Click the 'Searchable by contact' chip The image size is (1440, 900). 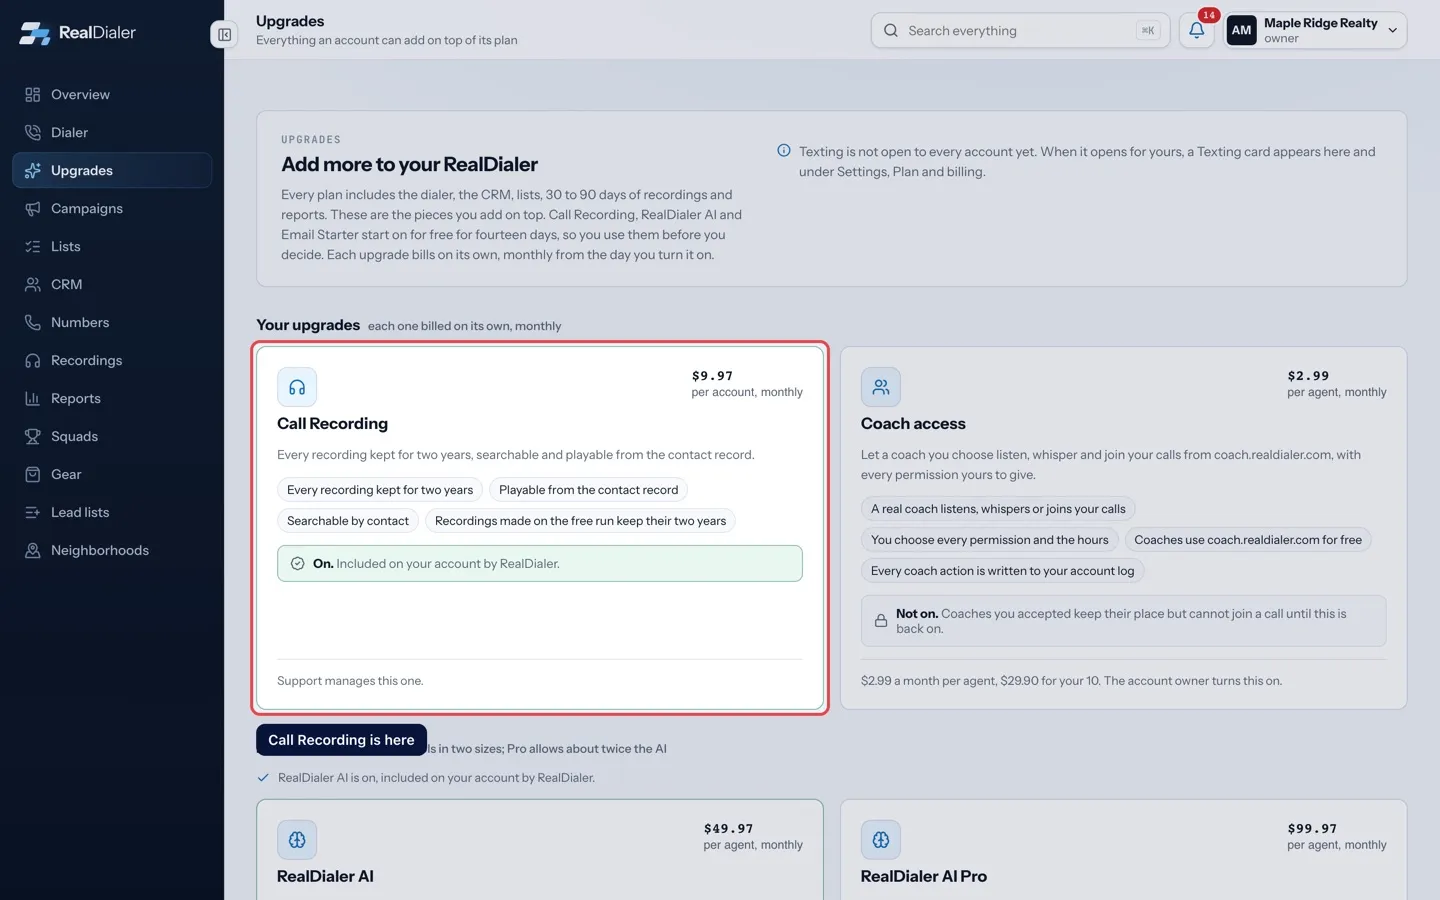pos(348,521)
